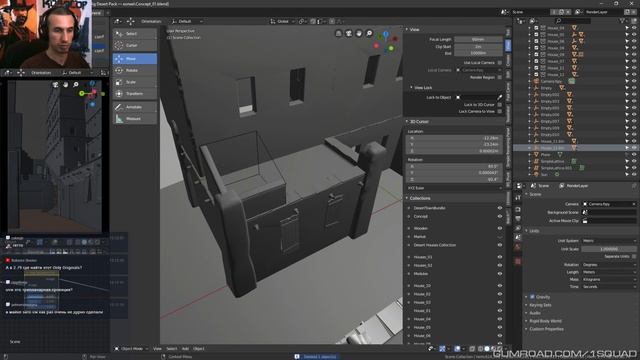Switch to the Create sidebar tab

tap(508, 61)
